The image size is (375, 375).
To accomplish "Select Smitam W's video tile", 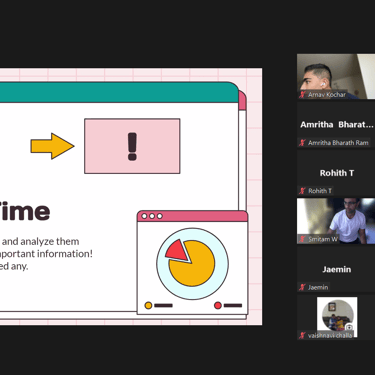I will click(336, 221).
